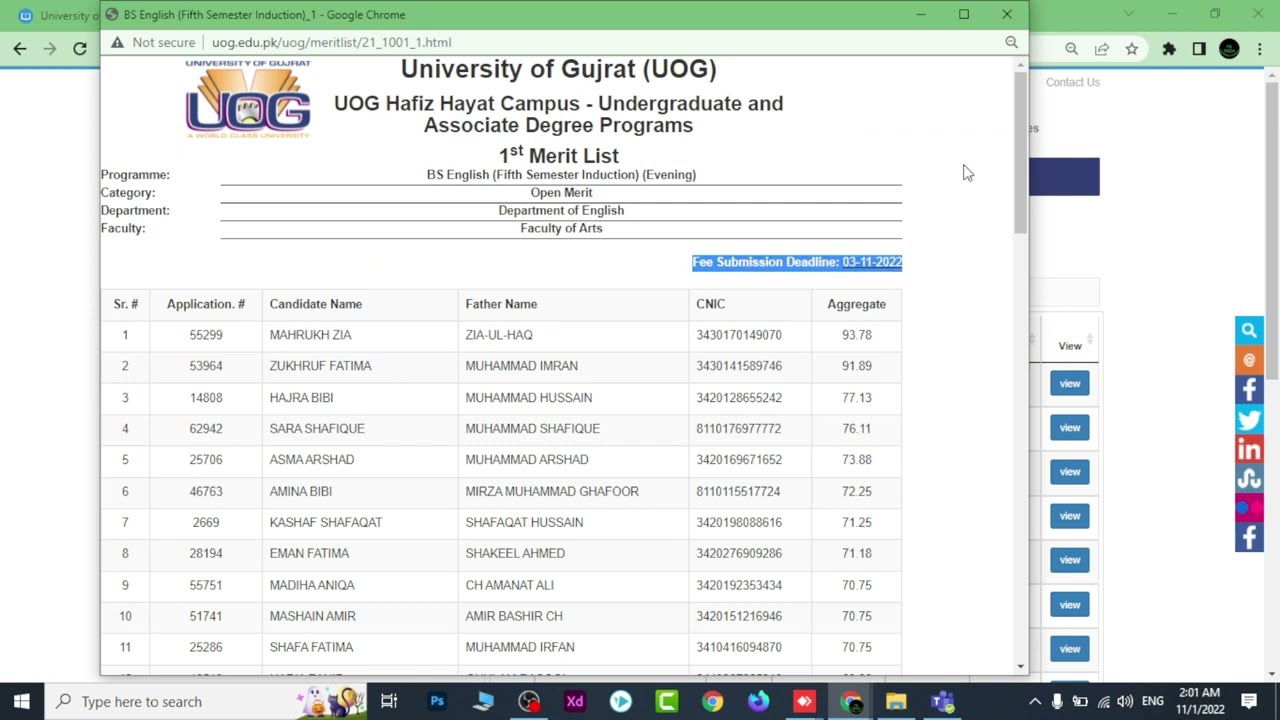Image resolution: width=1280 pixels, height=720 pixels.
Task: Bookmark this page with the star icon
Action: pyautogui.click(x=1131, y=48)
